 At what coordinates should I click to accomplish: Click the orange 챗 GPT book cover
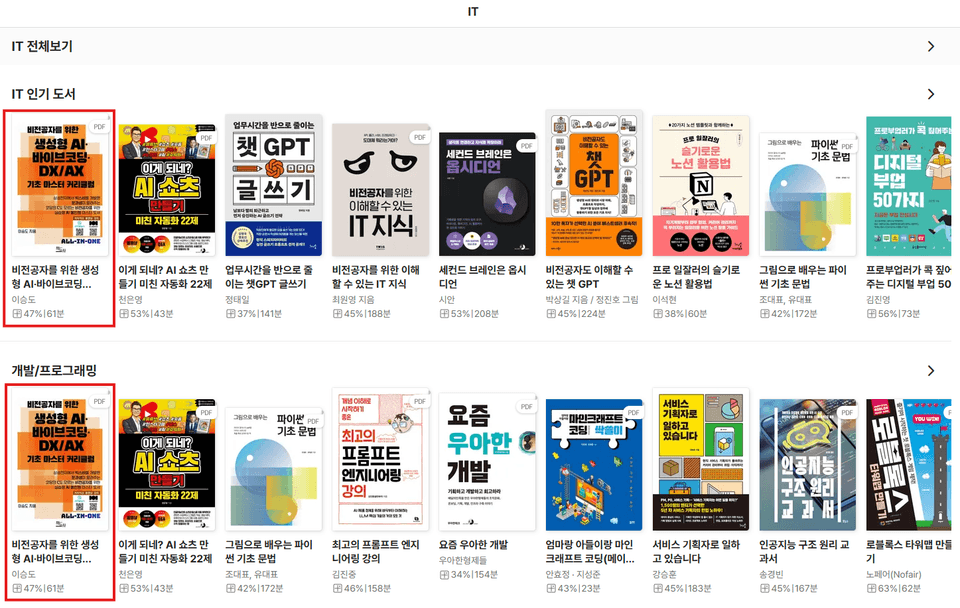[594, 183]
